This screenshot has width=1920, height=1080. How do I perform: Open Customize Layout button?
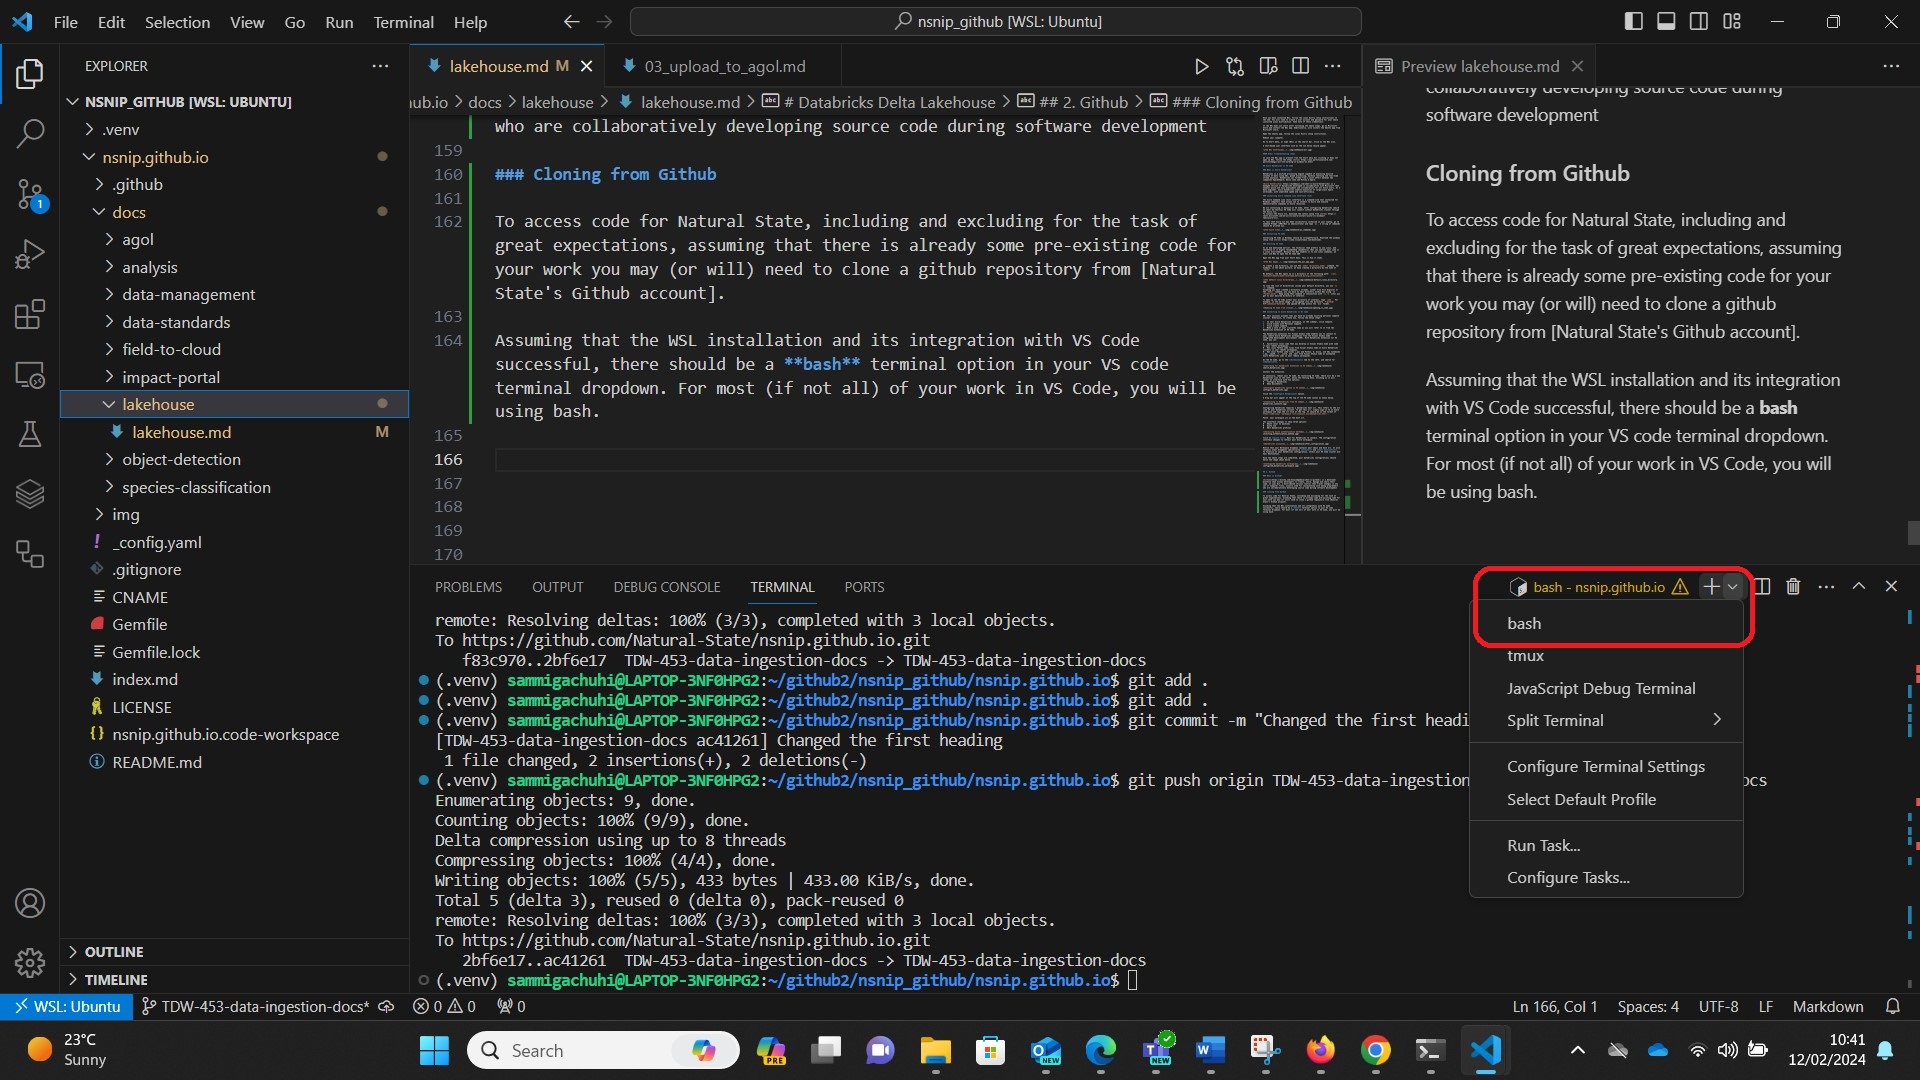(x=1732, y=21)
